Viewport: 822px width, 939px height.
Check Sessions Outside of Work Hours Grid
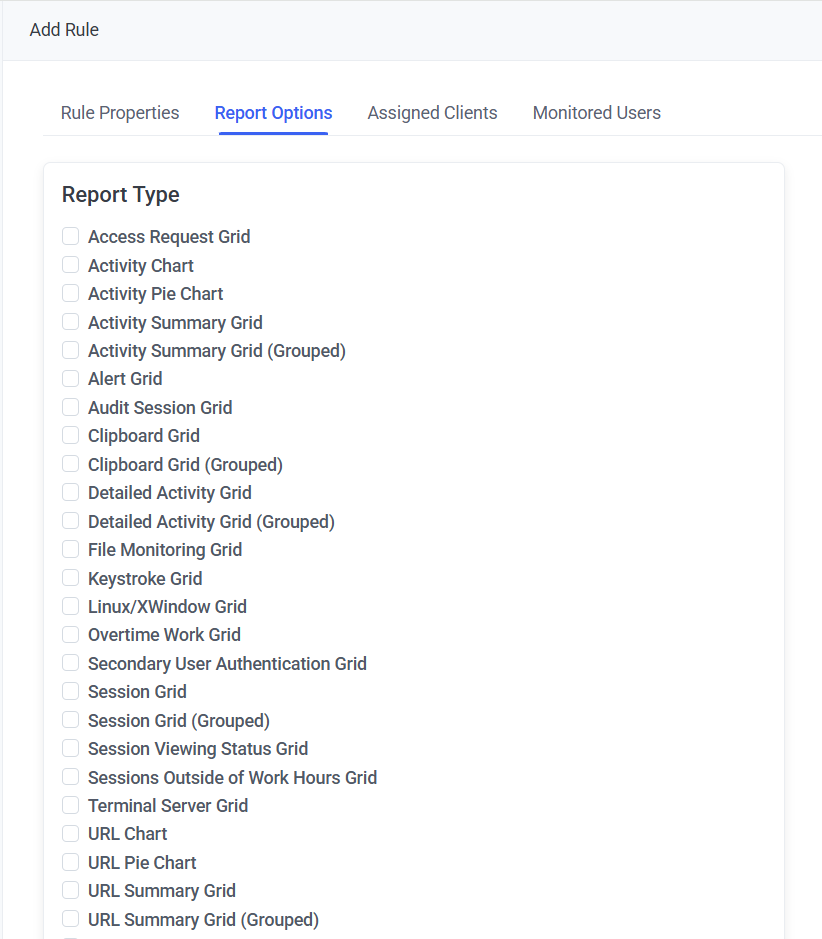[x=71, y=777]
